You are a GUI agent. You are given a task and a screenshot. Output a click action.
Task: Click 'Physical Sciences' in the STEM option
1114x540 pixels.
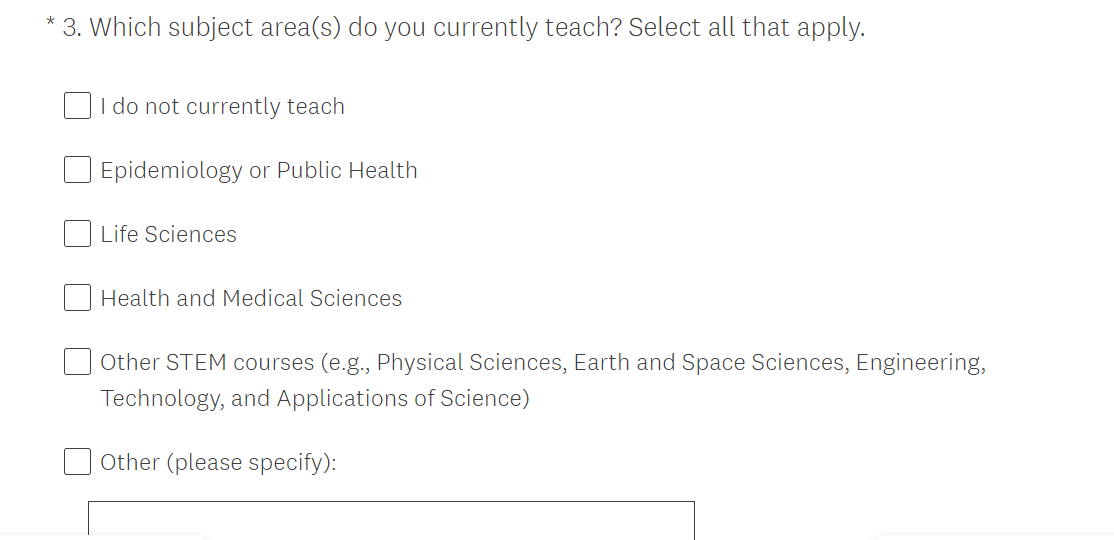click(x=470, y=363)
